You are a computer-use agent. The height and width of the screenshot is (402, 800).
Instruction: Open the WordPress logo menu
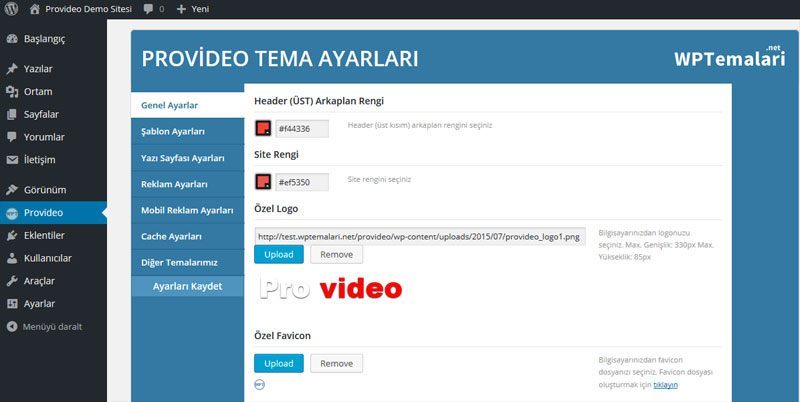pos(11,9)
